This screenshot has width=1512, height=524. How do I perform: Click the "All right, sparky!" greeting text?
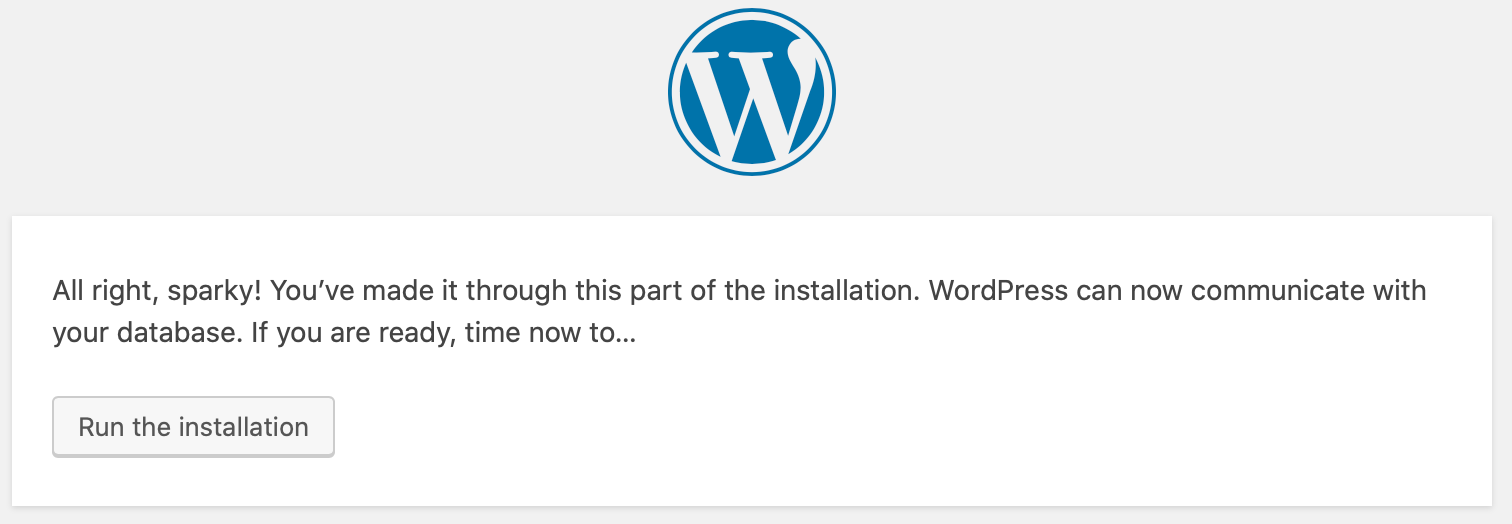point(158,291)
